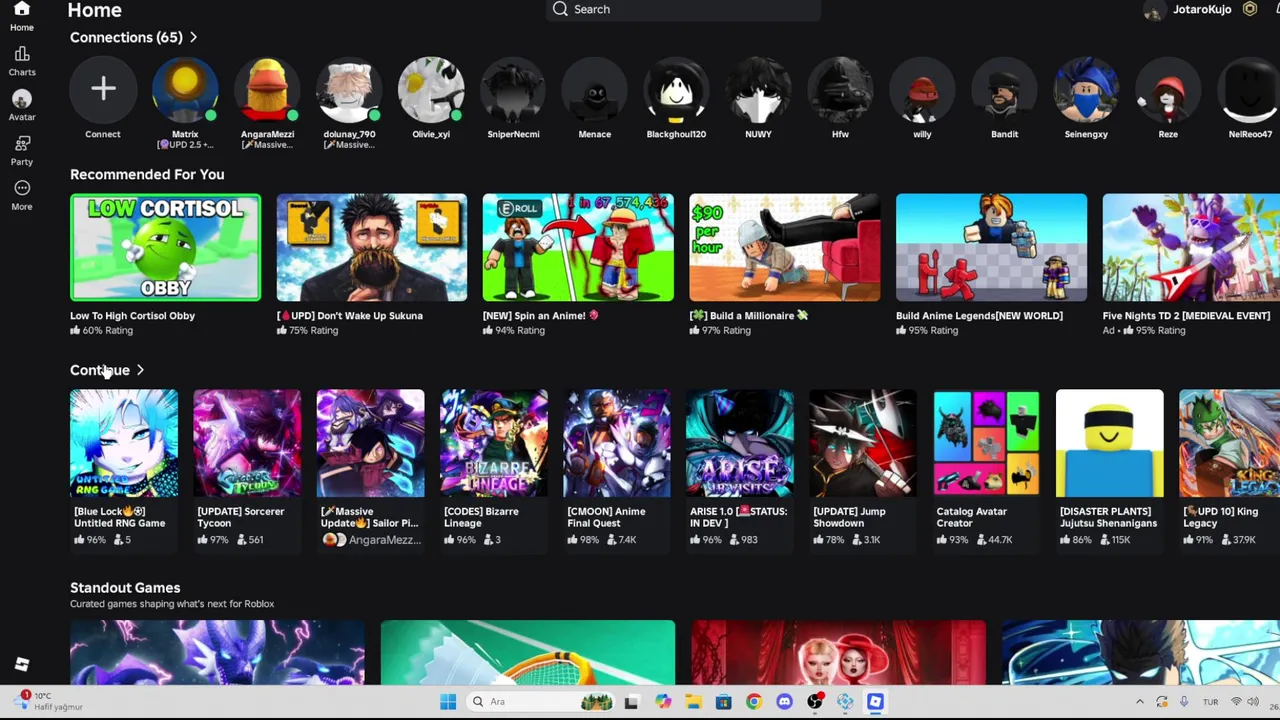Open Anime Final Quest thumbnail

pos(617,443)
